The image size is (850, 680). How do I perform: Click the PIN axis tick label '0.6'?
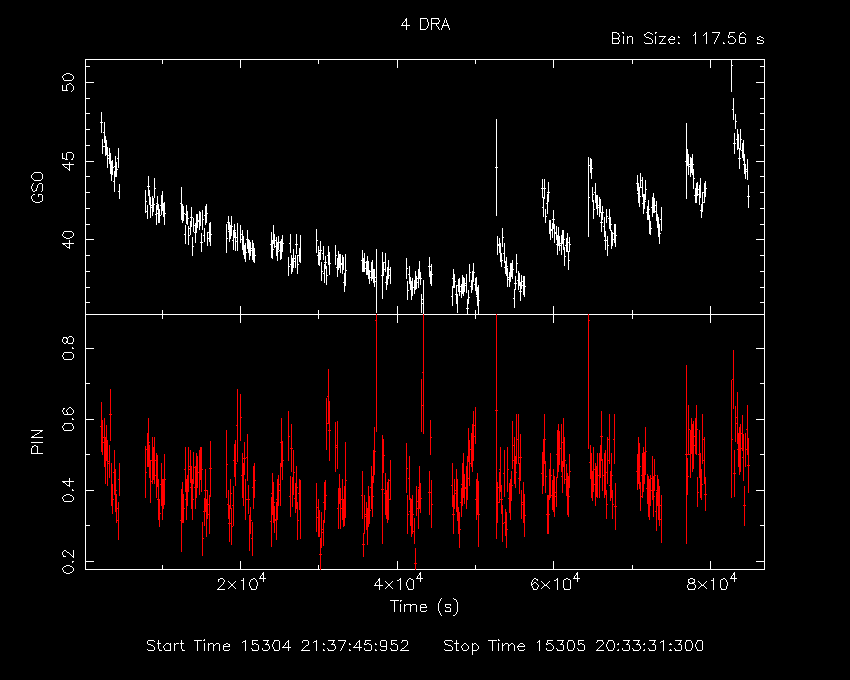pos(69,419)
